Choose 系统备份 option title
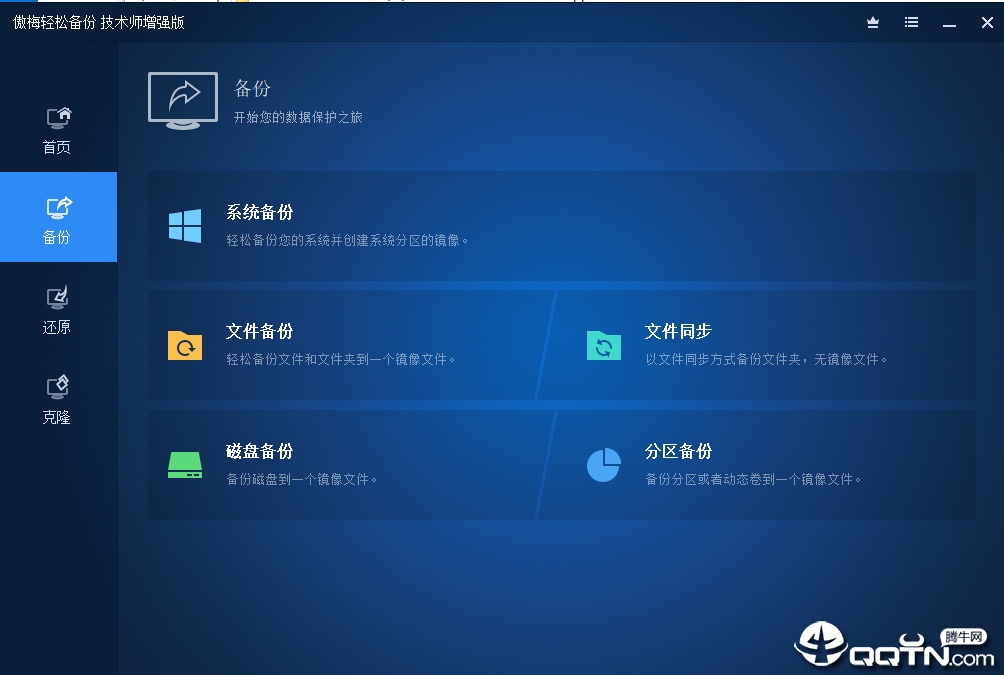The width and height of the screenshot is (1004, 675). (260, 212)
